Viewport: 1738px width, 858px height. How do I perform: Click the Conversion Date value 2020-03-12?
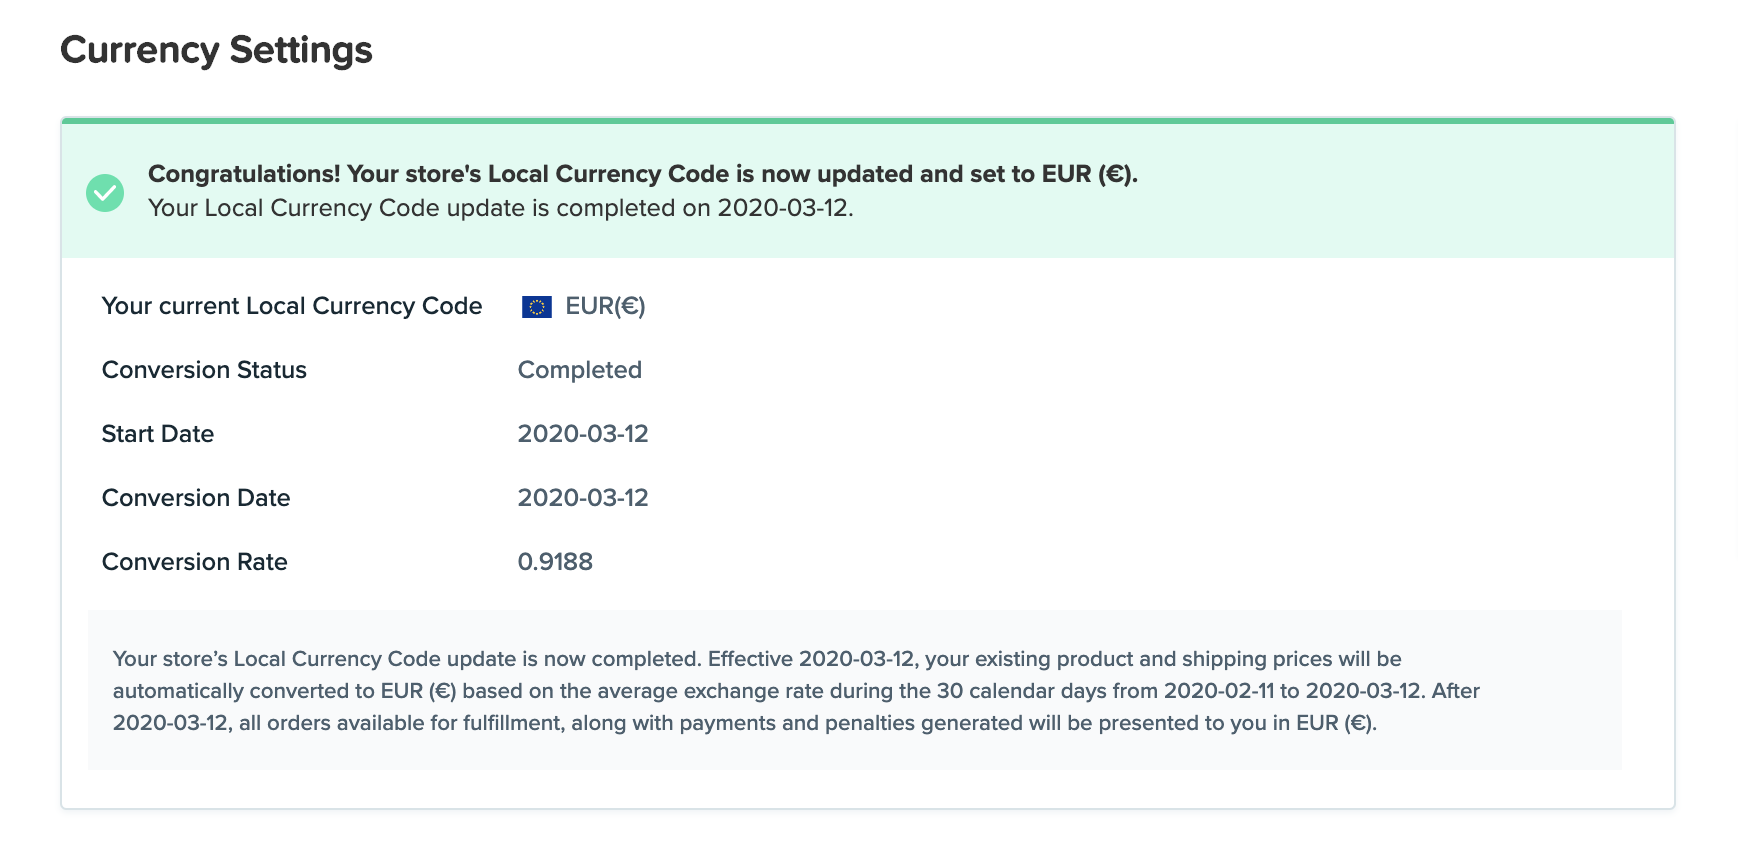tap(583, 498)
